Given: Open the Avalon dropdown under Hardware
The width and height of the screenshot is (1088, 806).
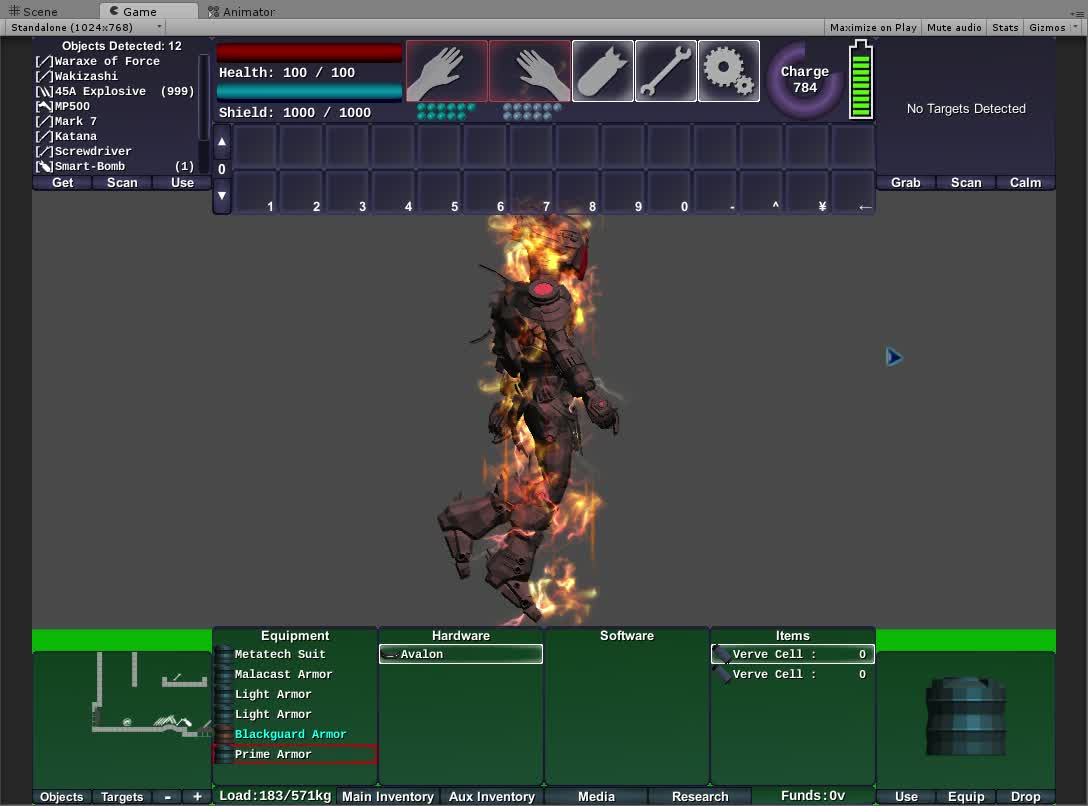Looking at the screenshot, I should [460, 653].
